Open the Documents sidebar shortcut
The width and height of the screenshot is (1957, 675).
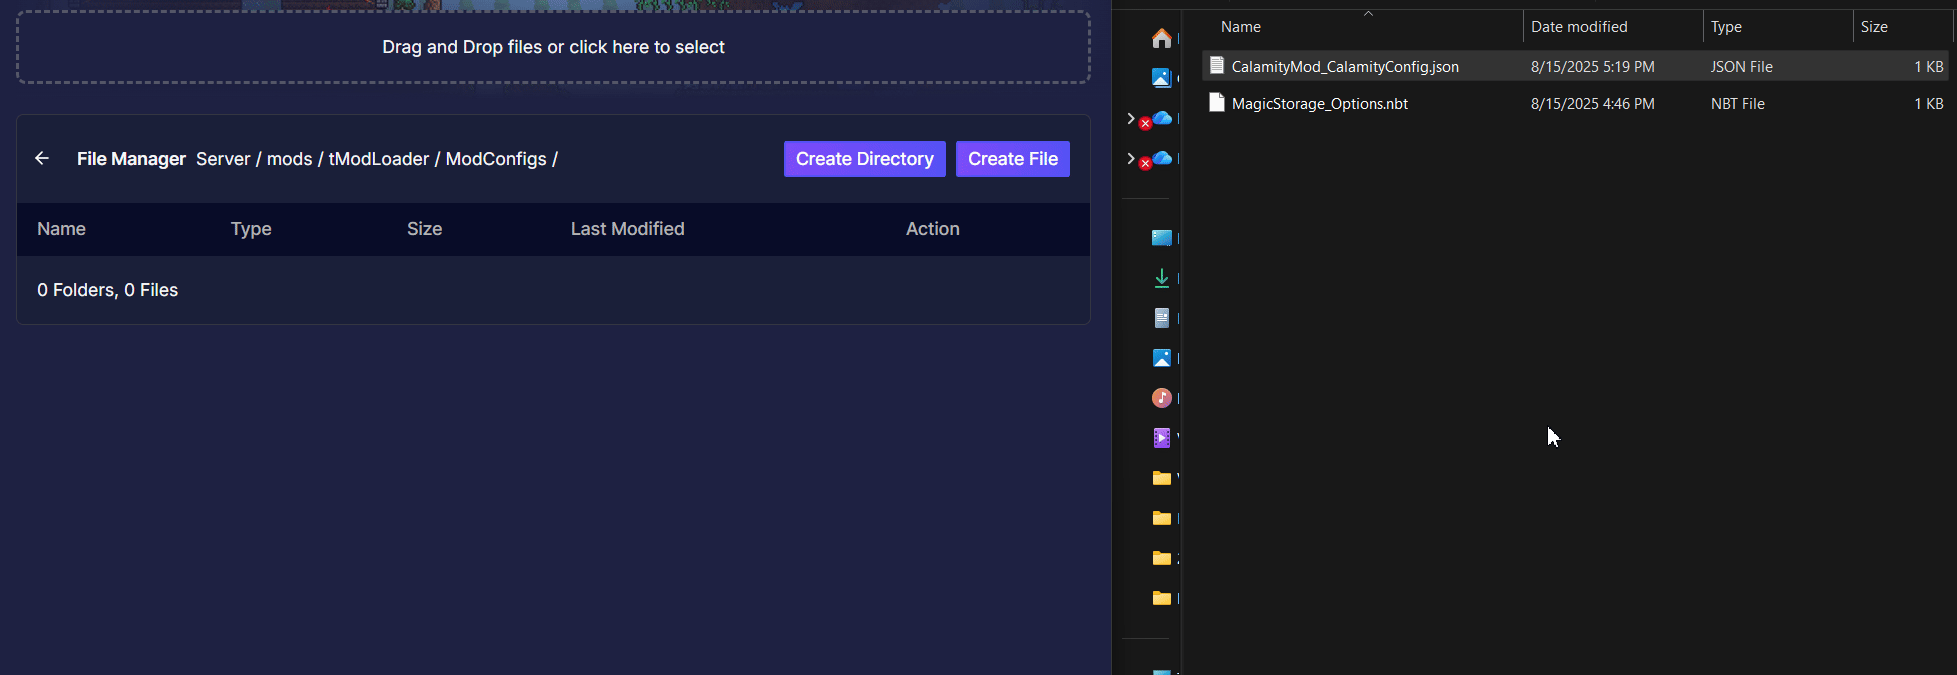[1161, 318]
